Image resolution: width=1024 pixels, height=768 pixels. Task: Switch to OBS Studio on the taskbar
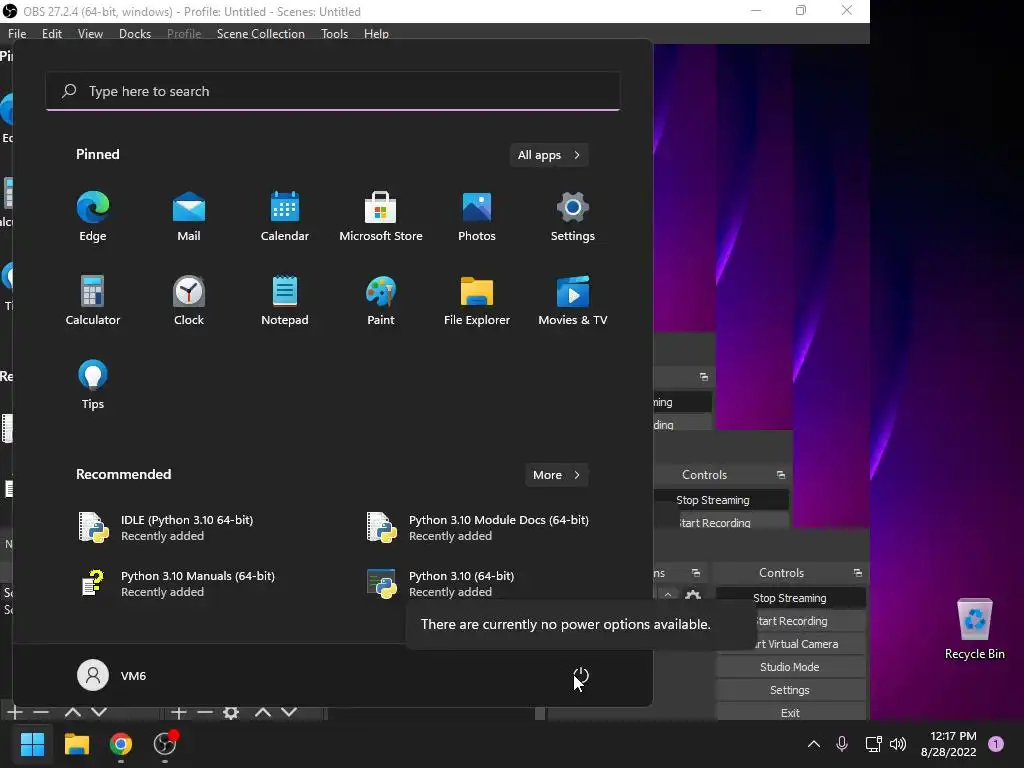165,743
